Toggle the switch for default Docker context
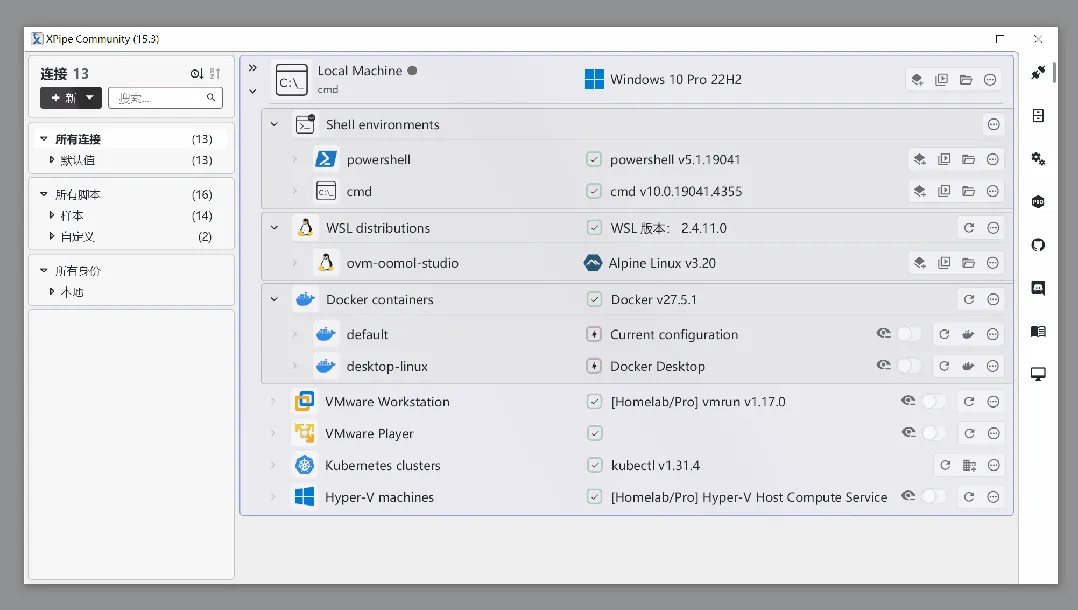The image size is (1078, 610). point(909,334)
